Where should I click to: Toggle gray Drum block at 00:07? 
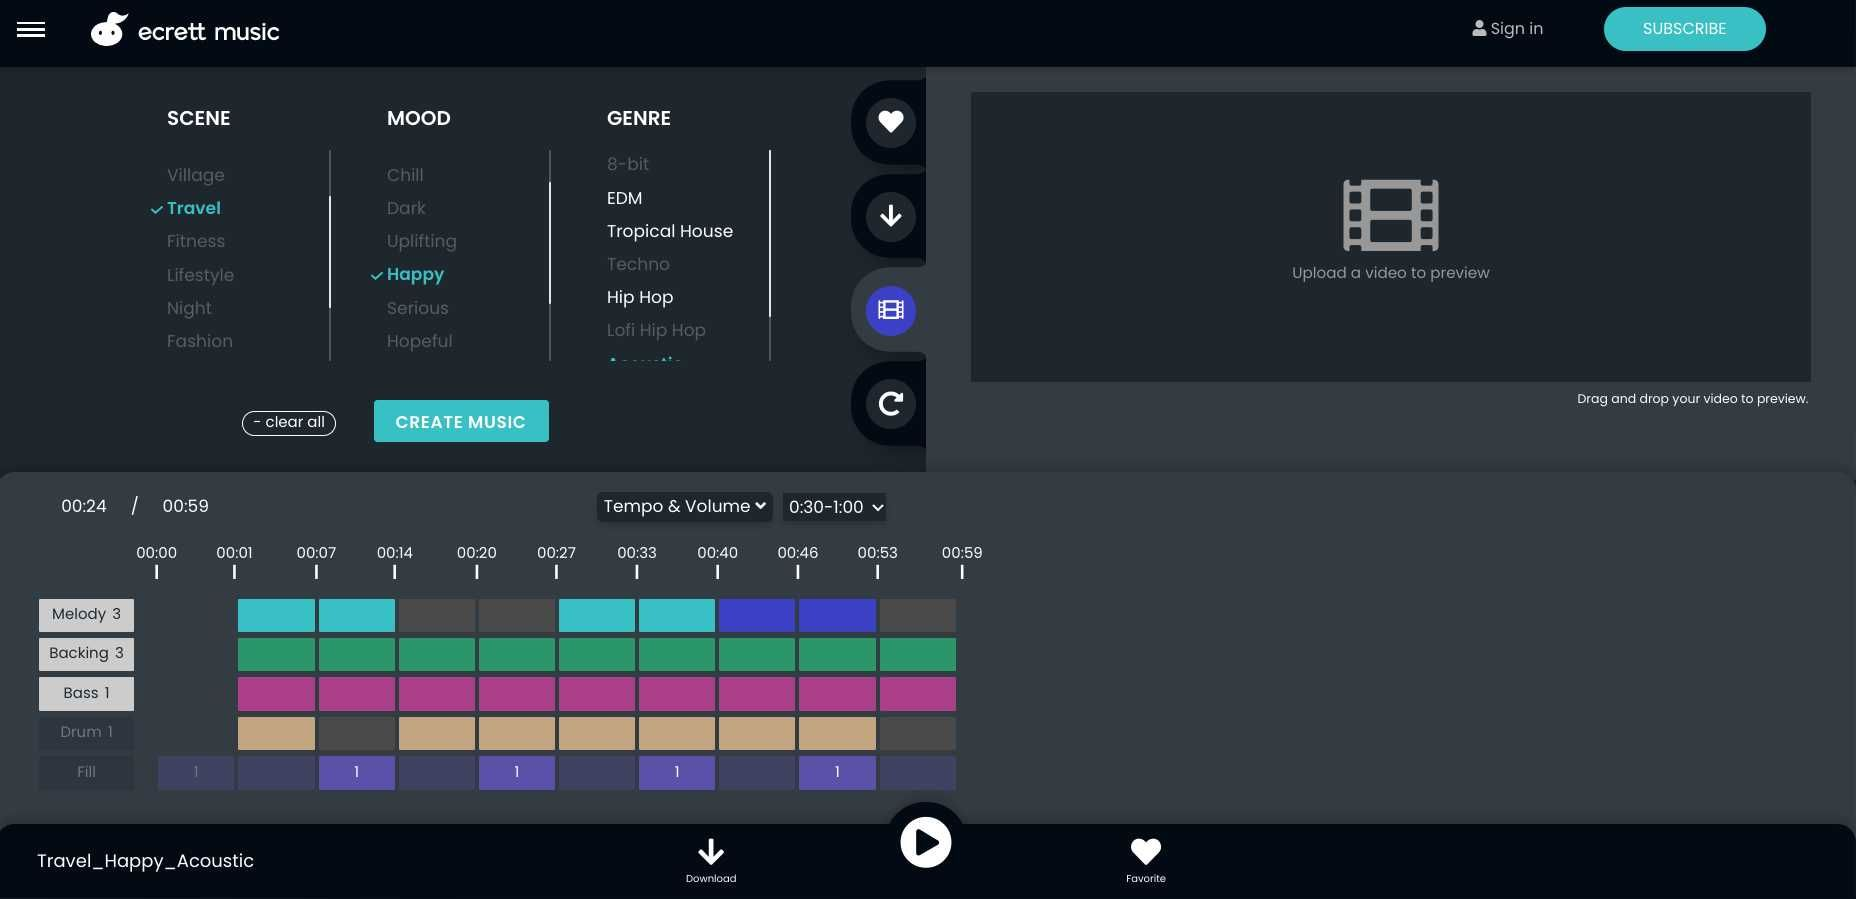click(x=357, y=733)
